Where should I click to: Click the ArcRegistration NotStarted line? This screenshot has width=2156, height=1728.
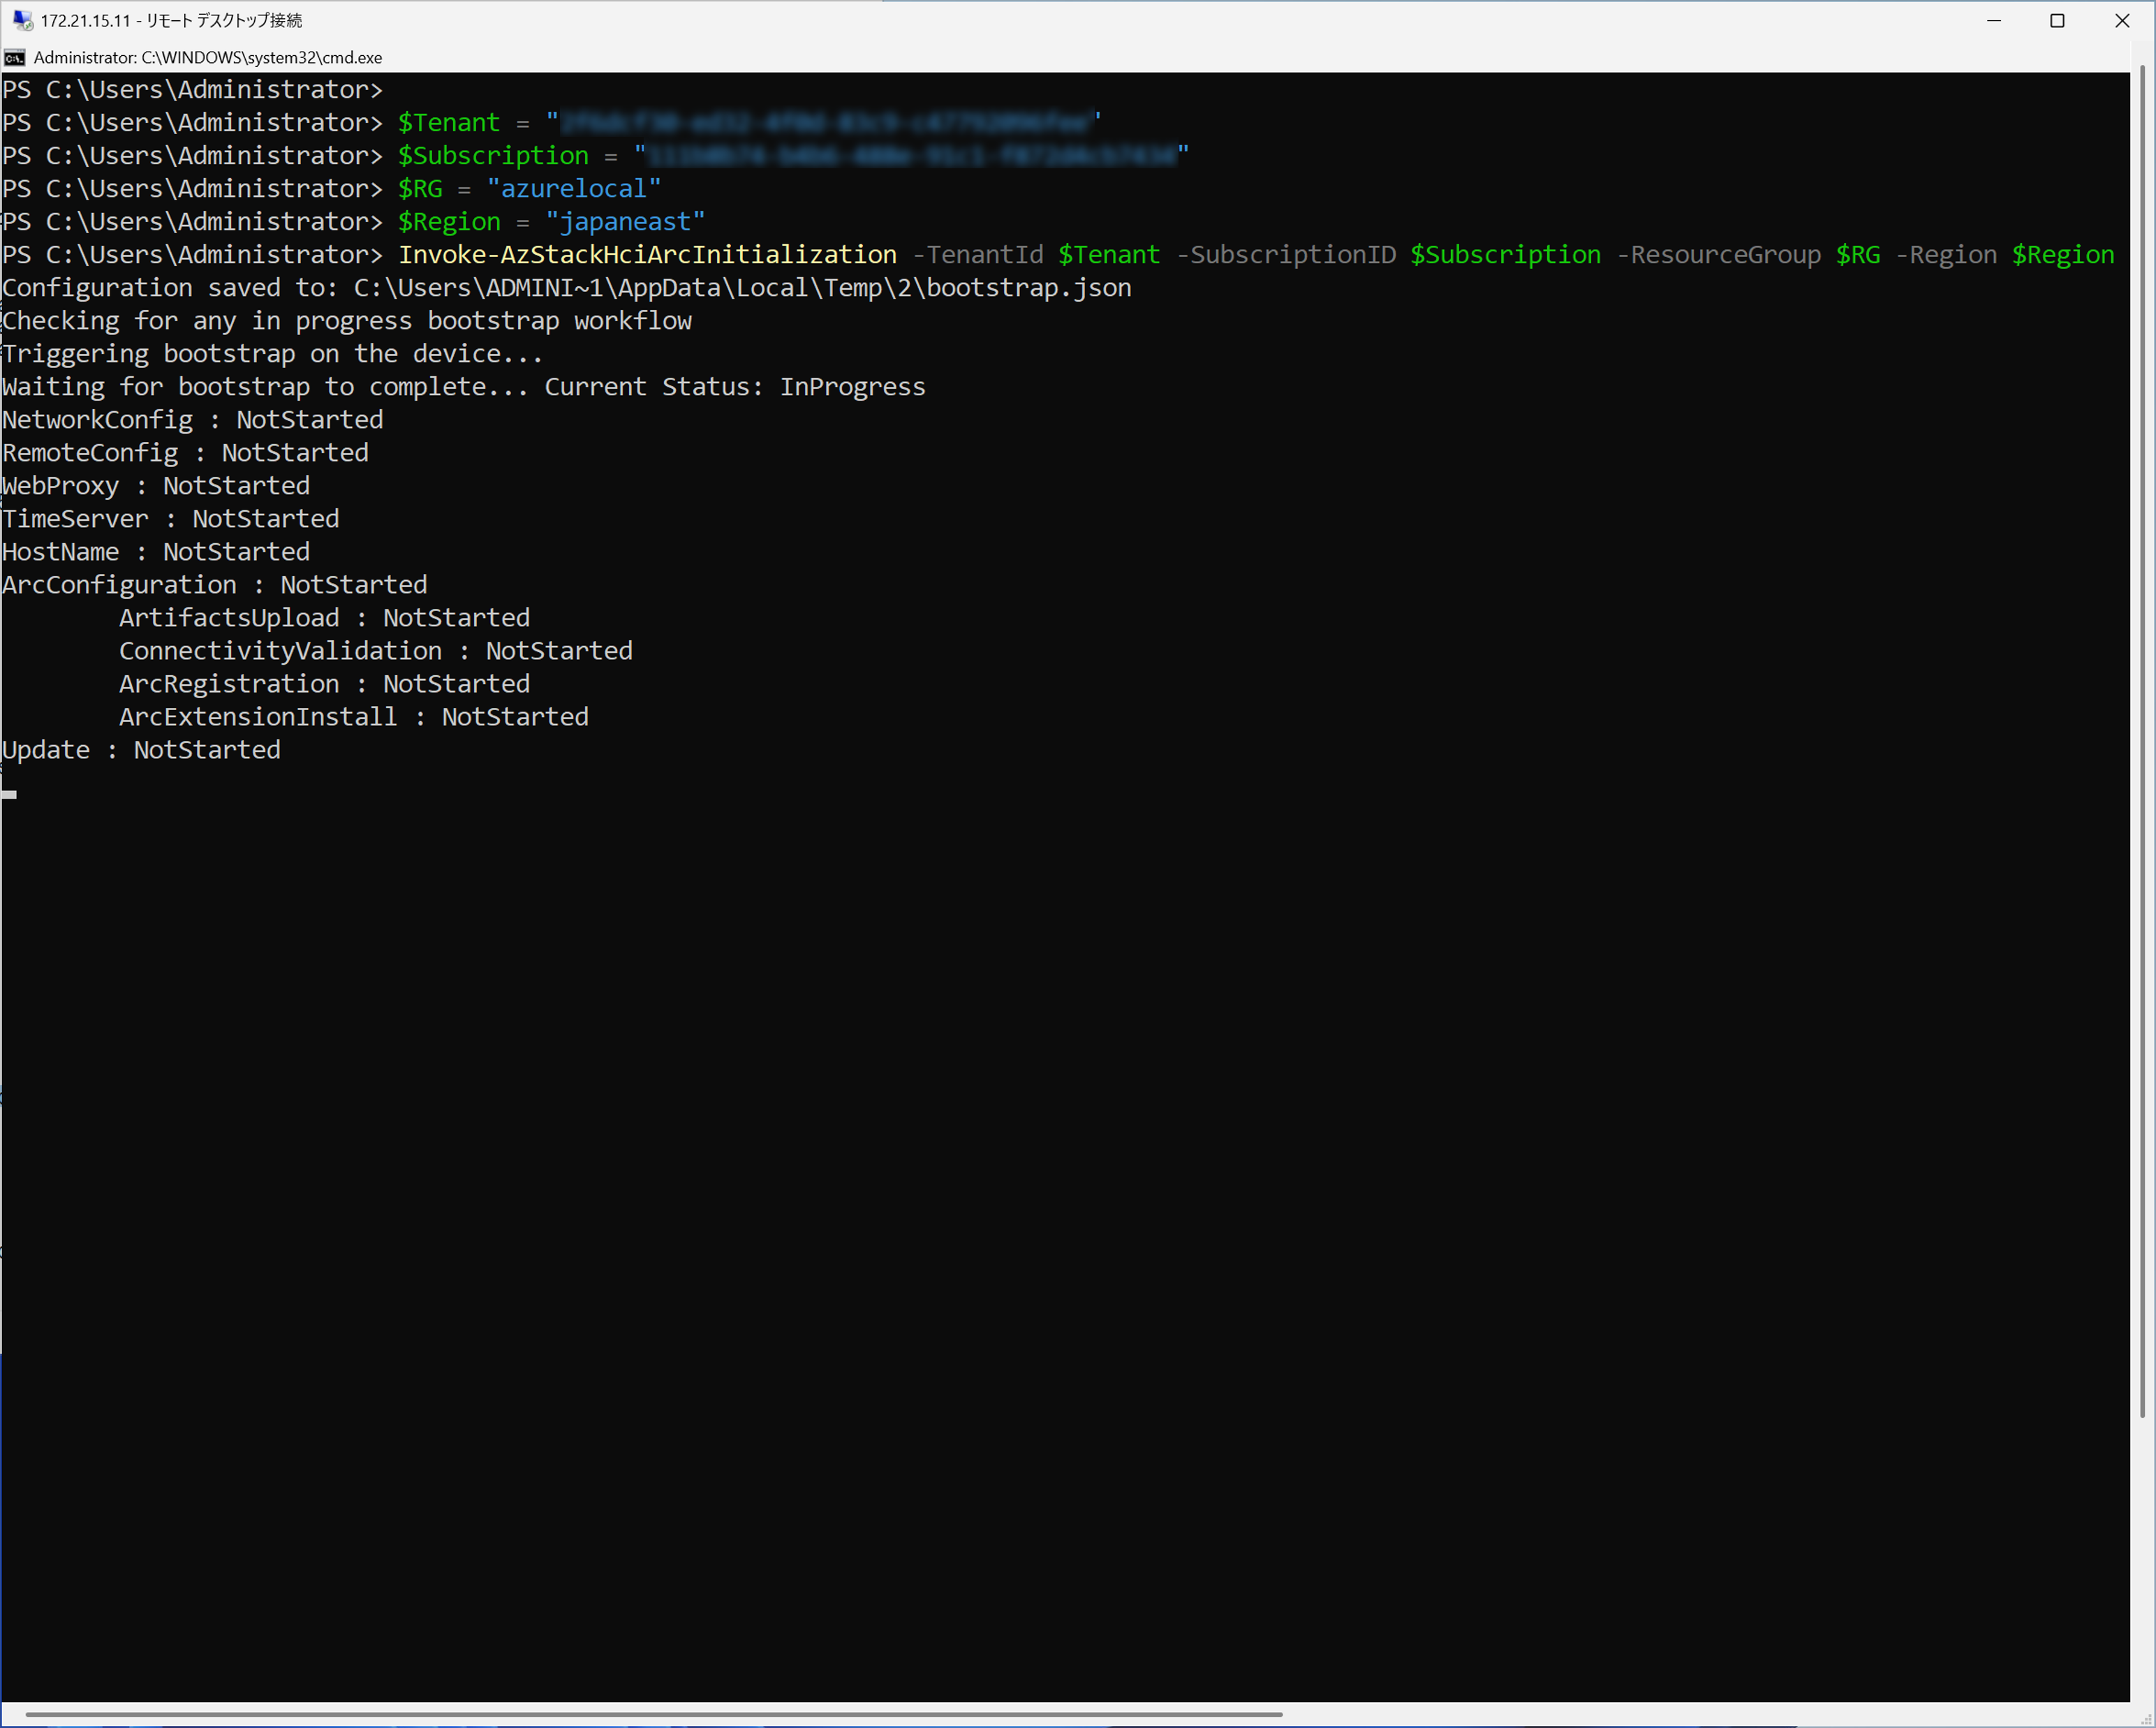tap(324, 684)
